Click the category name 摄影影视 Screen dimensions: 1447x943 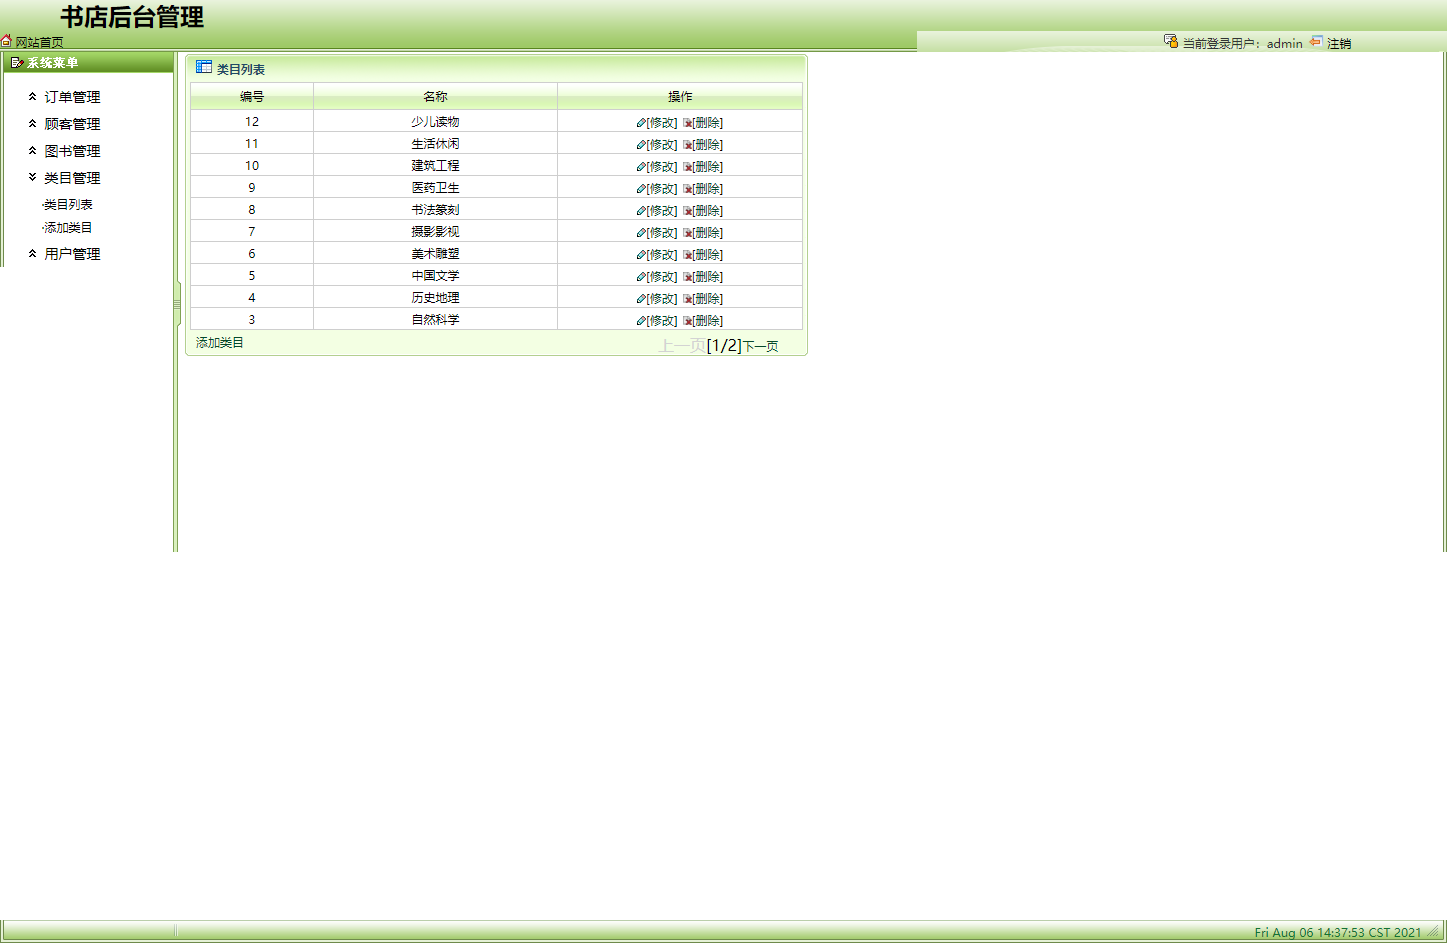coord(436,232)
